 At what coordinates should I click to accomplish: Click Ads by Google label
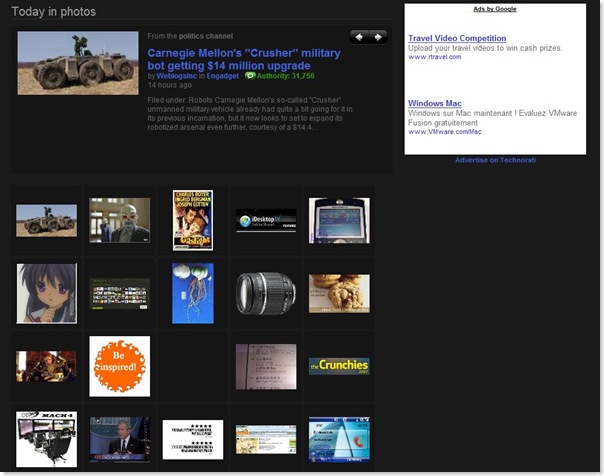tap(495, 9)
